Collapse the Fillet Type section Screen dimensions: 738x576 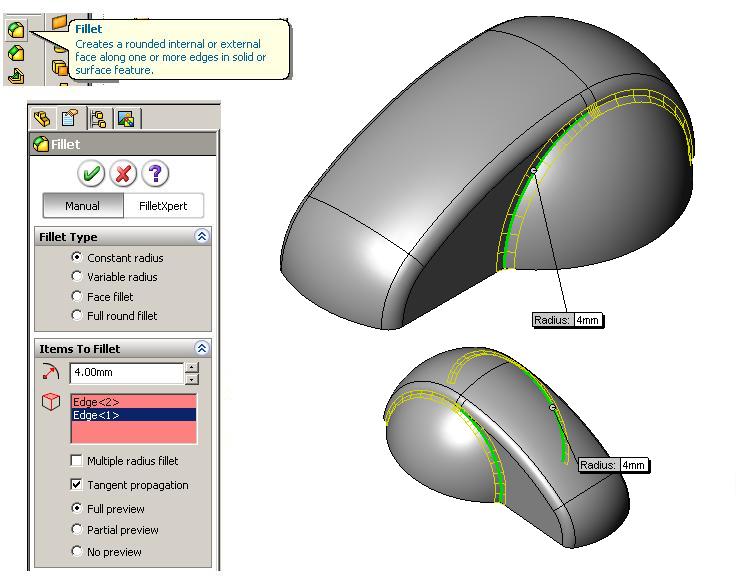pyautogui.click(x=202, y=236)
